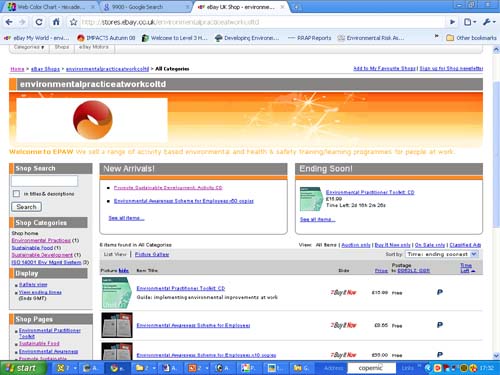Click the EPAW red swirl logo
This screenshot has height=375, width=500.
pyautogui.click(x=93, y=120)
